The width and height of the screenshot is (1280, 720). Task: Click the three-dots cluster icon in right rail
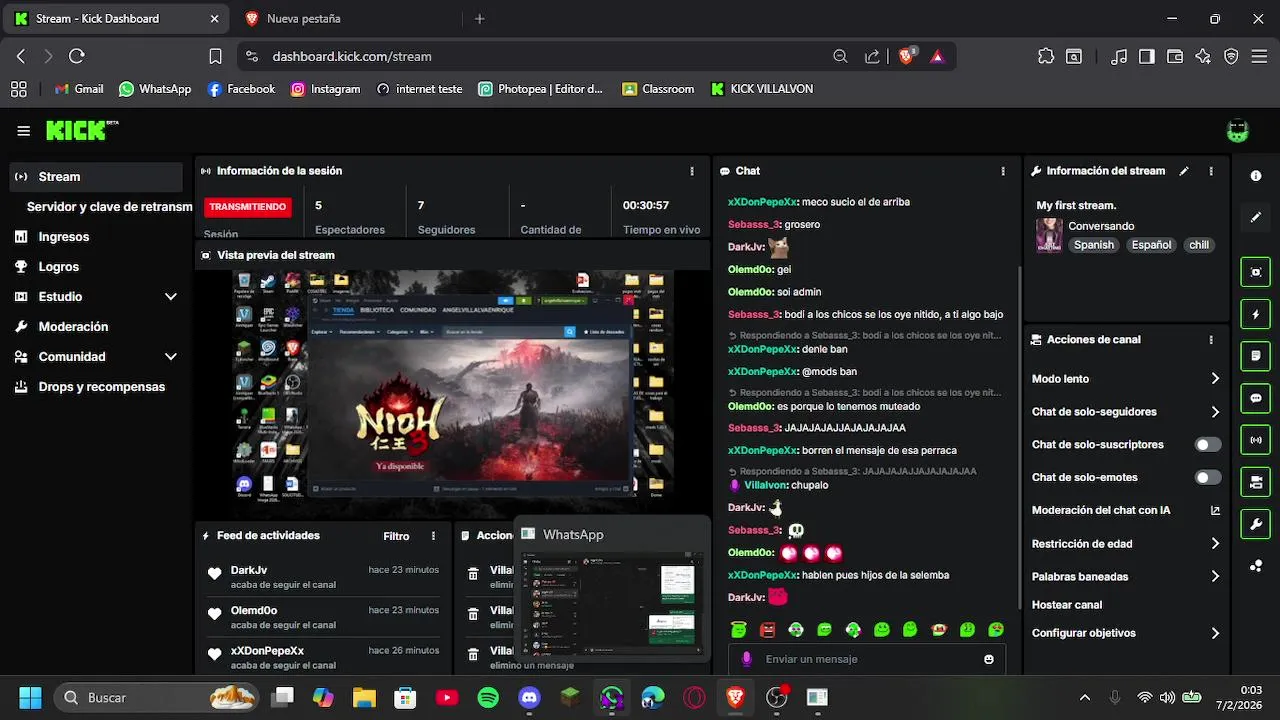[1256, 566]
